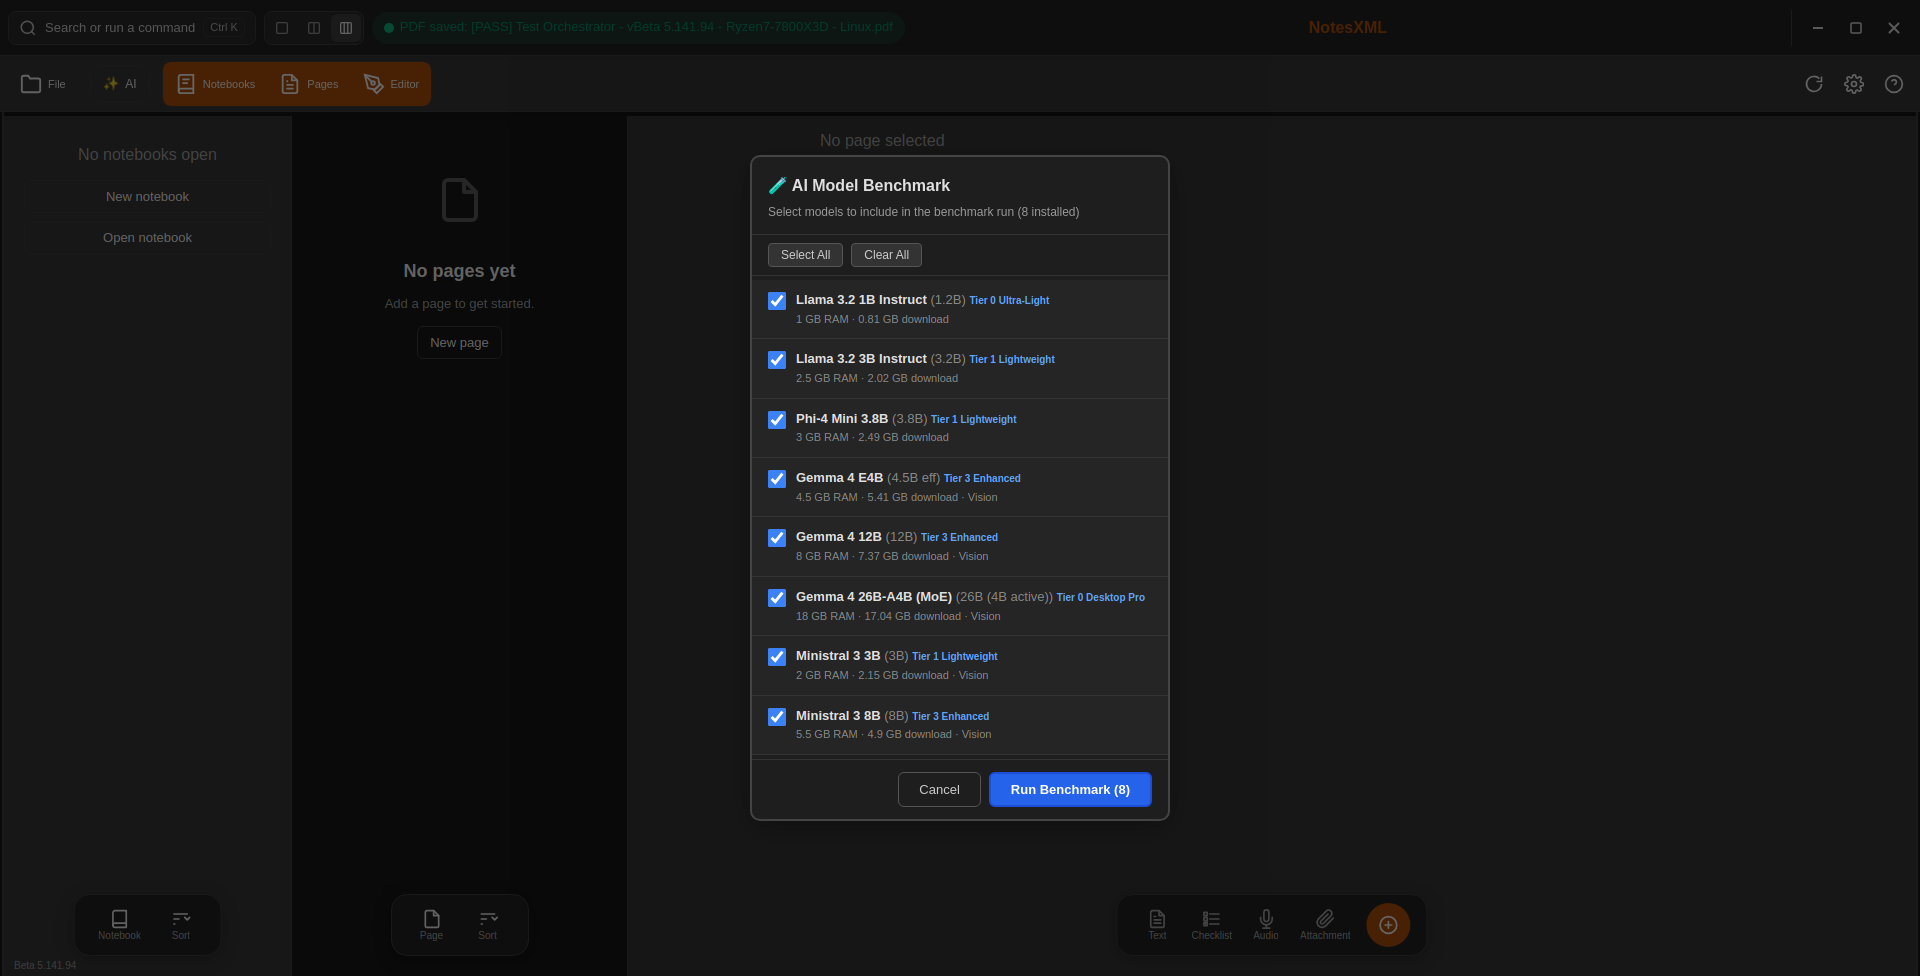Screen dimensions: 1920x976
Task: Click the Notebook icon in bottom toolbar
Action: point(119,925)
